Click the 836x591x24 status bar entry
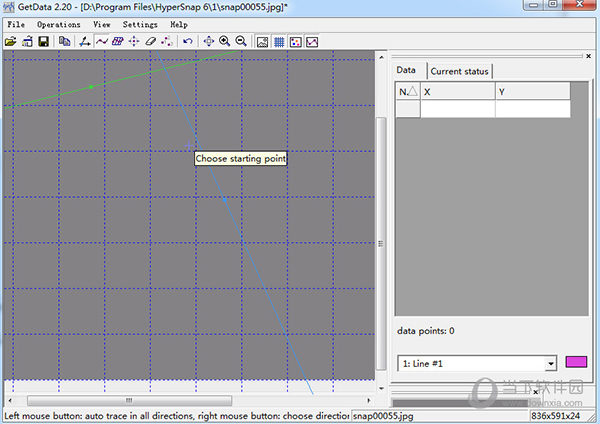The width and height of the screenshot is (600, 424). point(556,416)
